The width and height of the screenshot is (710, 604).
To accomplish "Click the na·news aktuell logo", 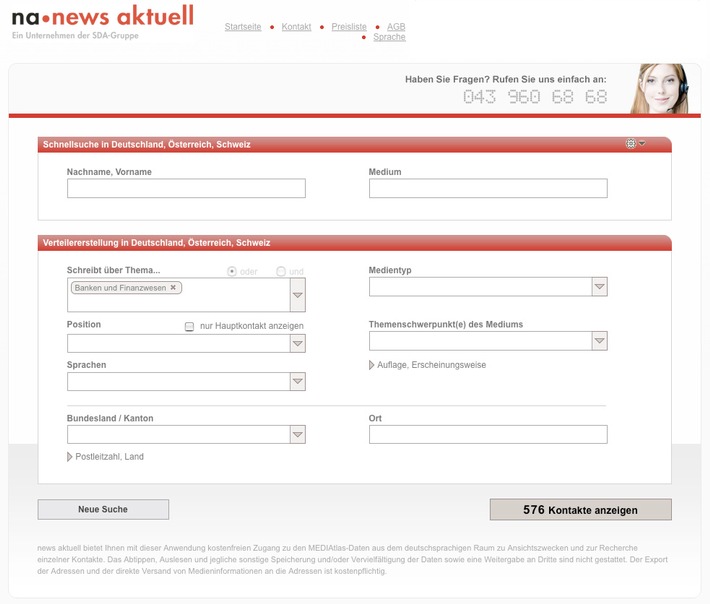I will pos(102,21).
